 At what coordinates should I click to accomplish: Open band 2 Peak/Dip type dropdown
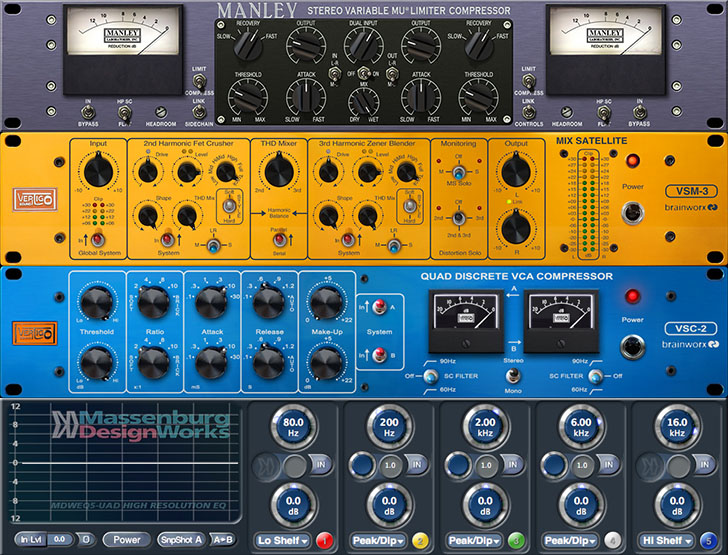[379, 541]
